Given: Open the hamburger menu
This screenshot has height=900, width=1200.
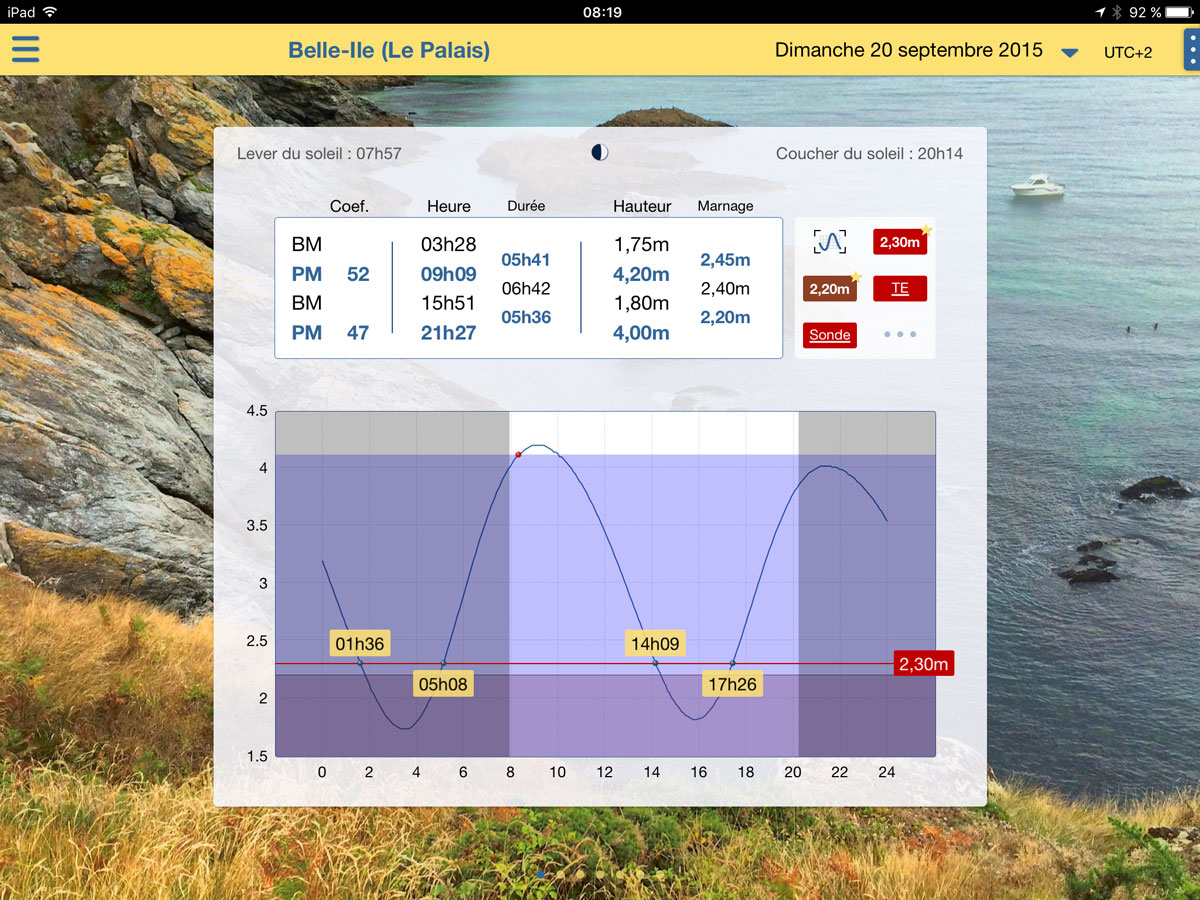Looking at the screenshot, I should pos(25,49).
